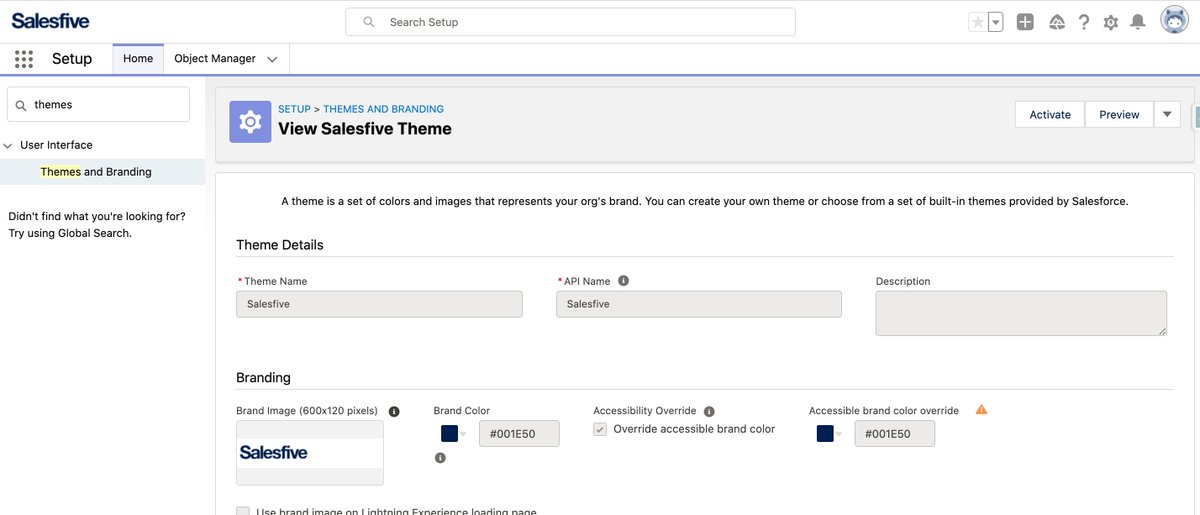Click the Preview button
Screen dimensions: 1200x515
point(1119,114)
